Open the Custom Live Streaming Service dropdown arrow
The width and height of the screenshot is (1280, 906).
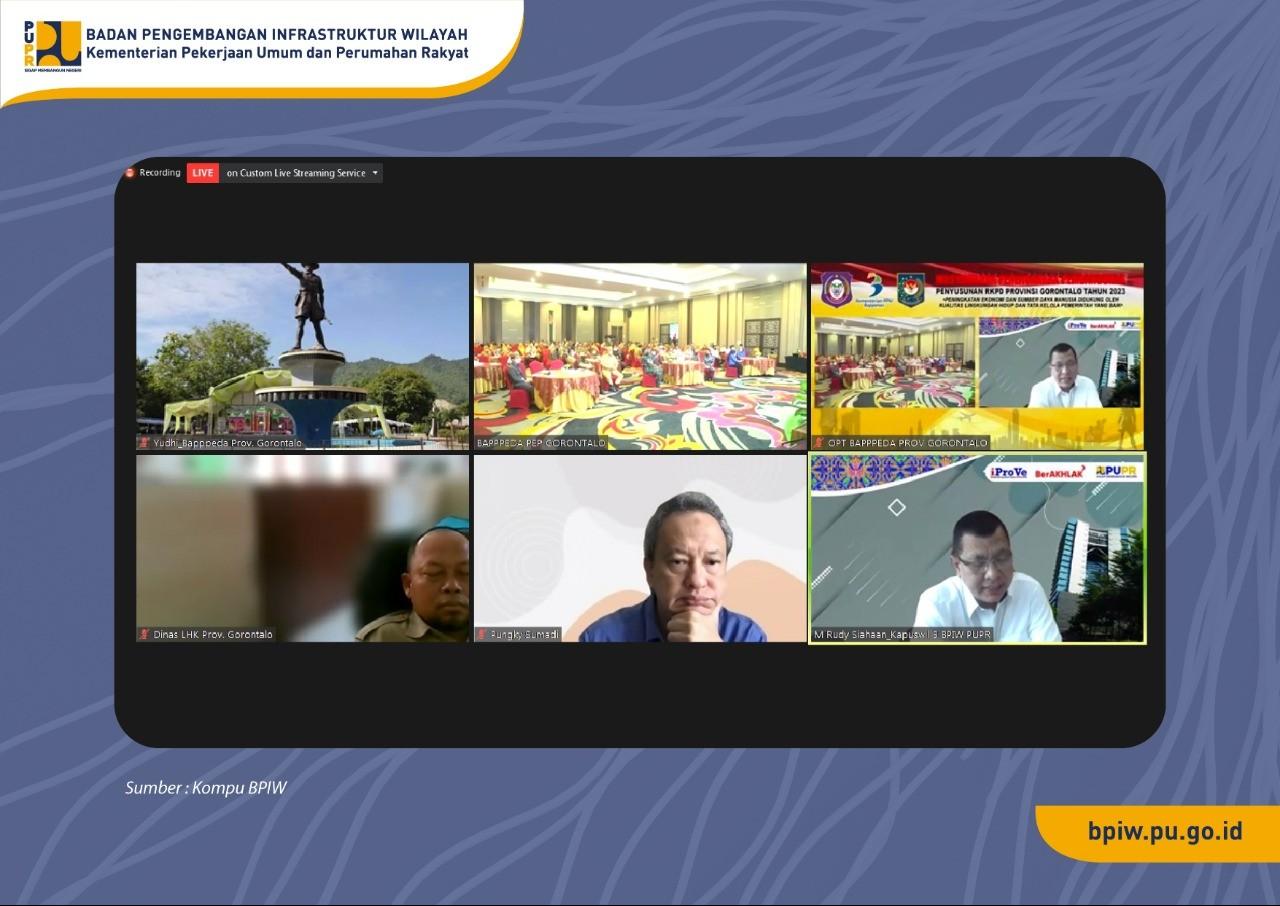375,173
